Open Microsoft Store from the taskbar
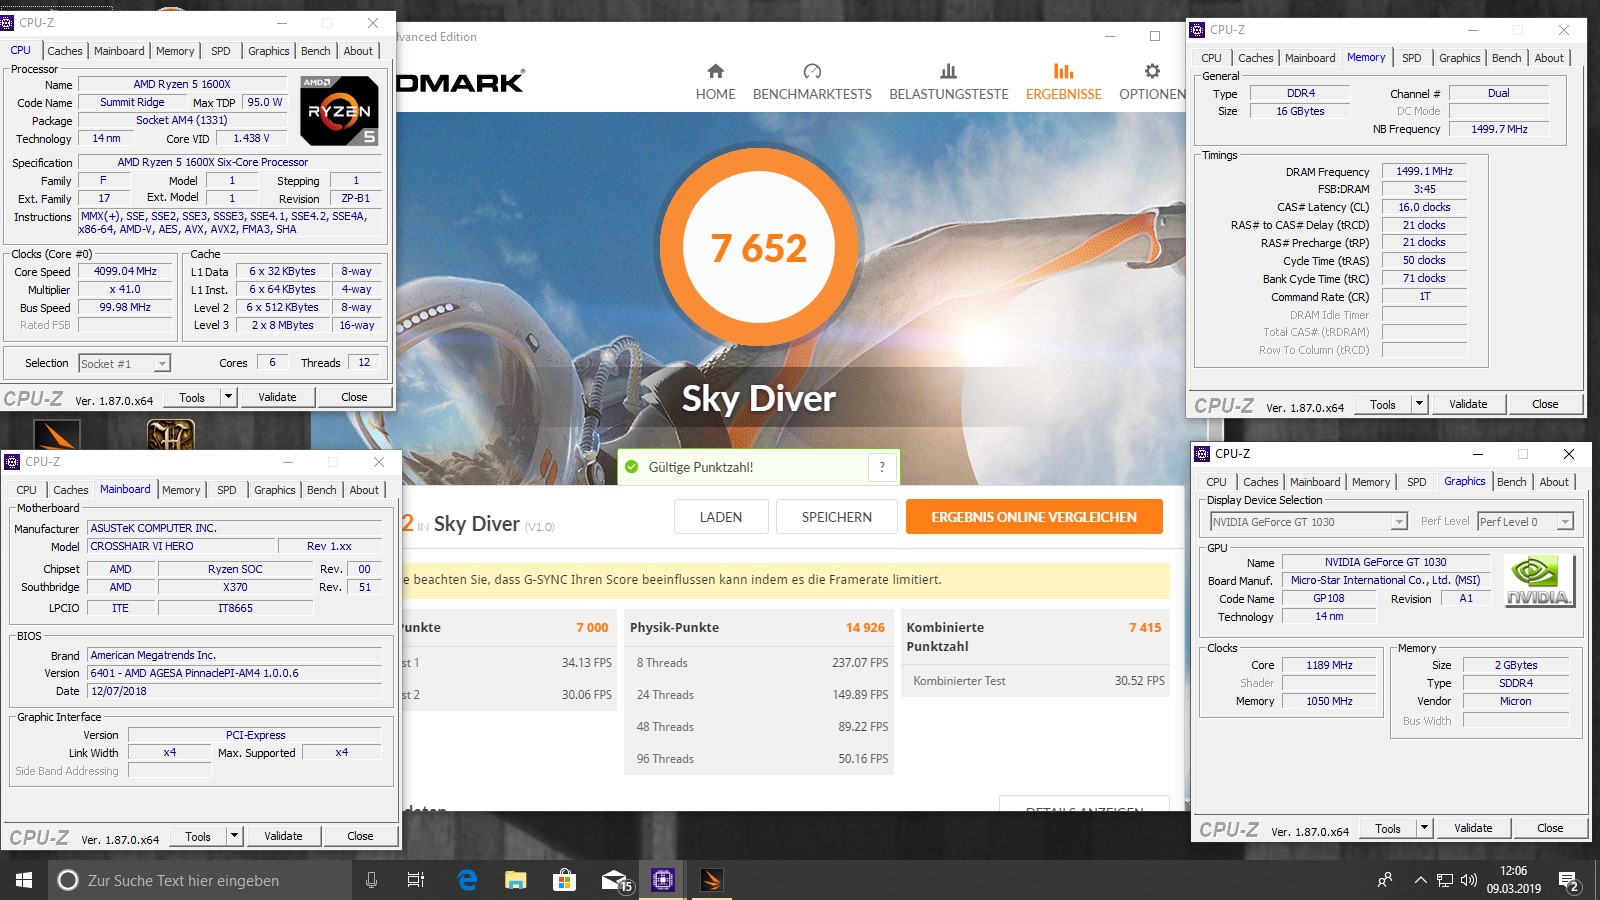This screenshot has width=1600, height=900. (x=565, y=880)
